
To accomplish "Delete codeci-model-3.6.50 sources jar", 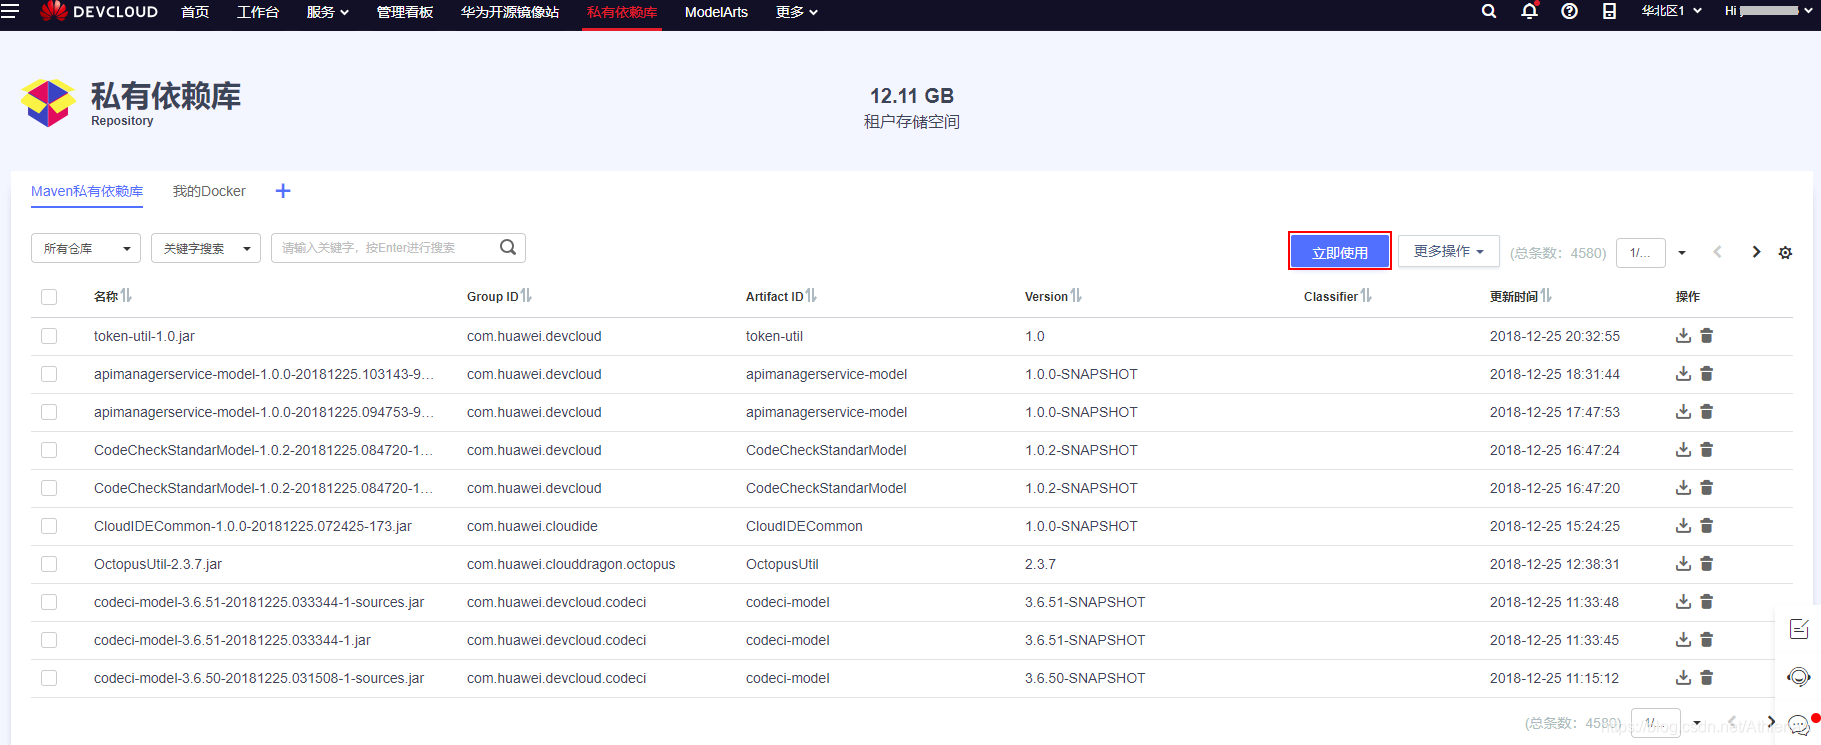I will (x=1707, y=678).
